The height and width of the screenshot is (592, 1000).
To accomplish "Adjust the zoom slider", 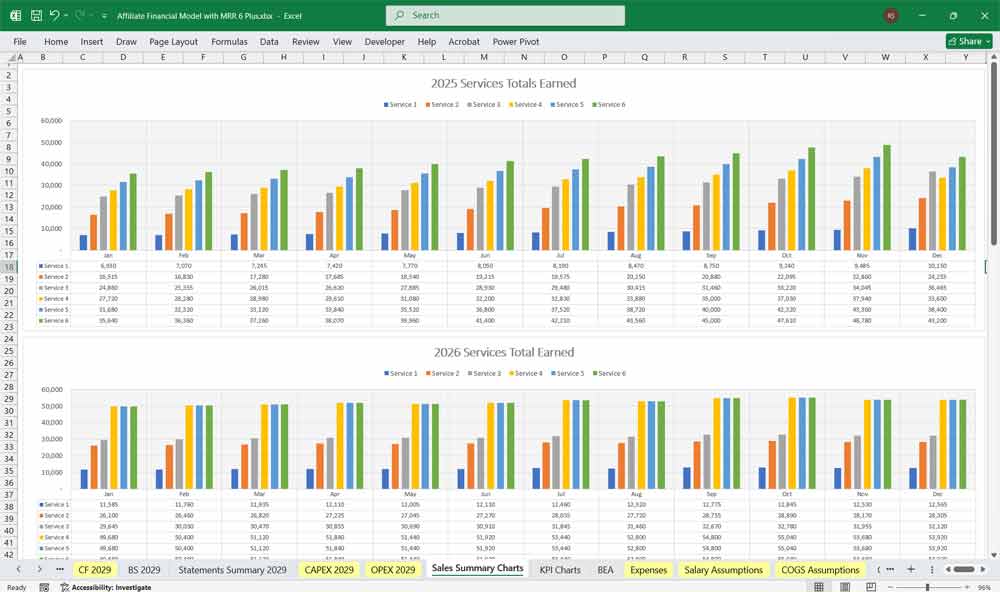I will (927, 586).
